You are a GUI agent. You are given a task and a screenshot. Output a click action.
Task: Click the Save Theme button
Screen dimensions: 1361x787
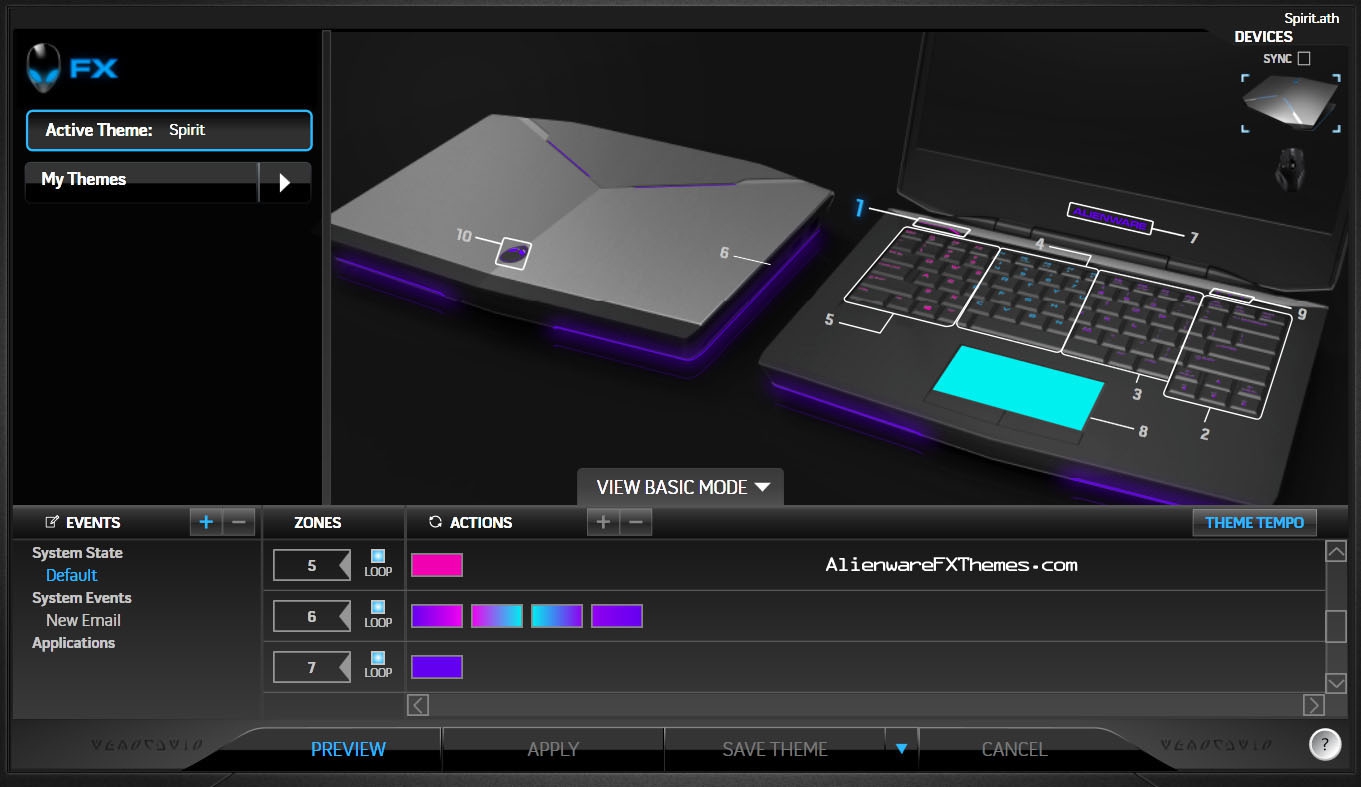[775, 749]
